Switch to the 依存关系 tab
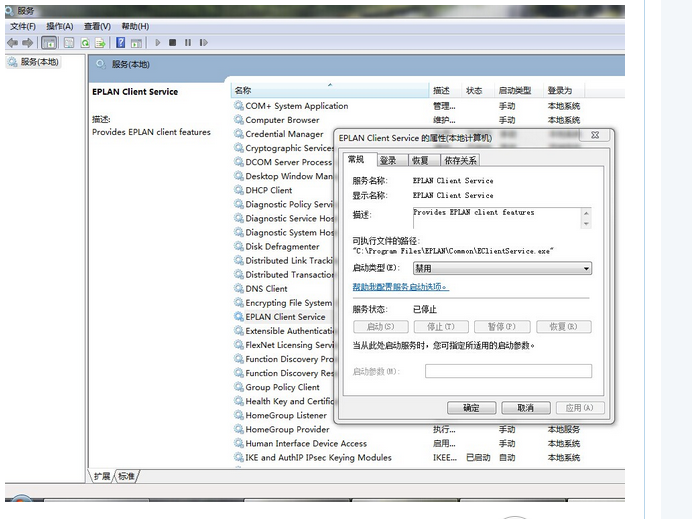 click(460, 160)
